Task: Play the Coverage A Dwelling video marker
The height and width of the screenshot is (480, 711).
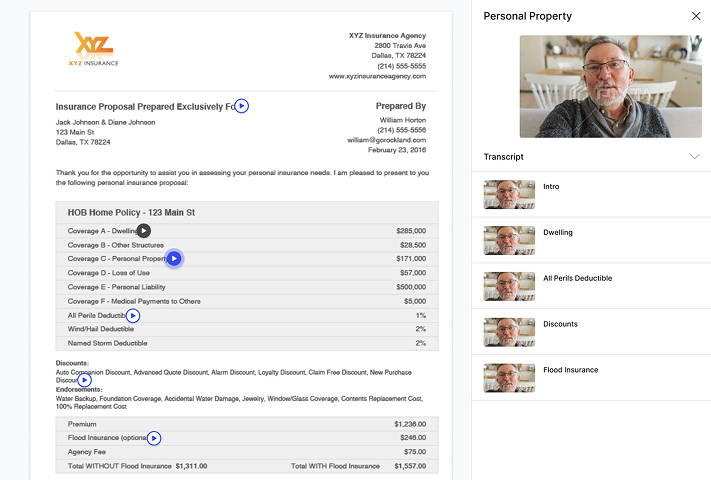Action: point(144,230)
